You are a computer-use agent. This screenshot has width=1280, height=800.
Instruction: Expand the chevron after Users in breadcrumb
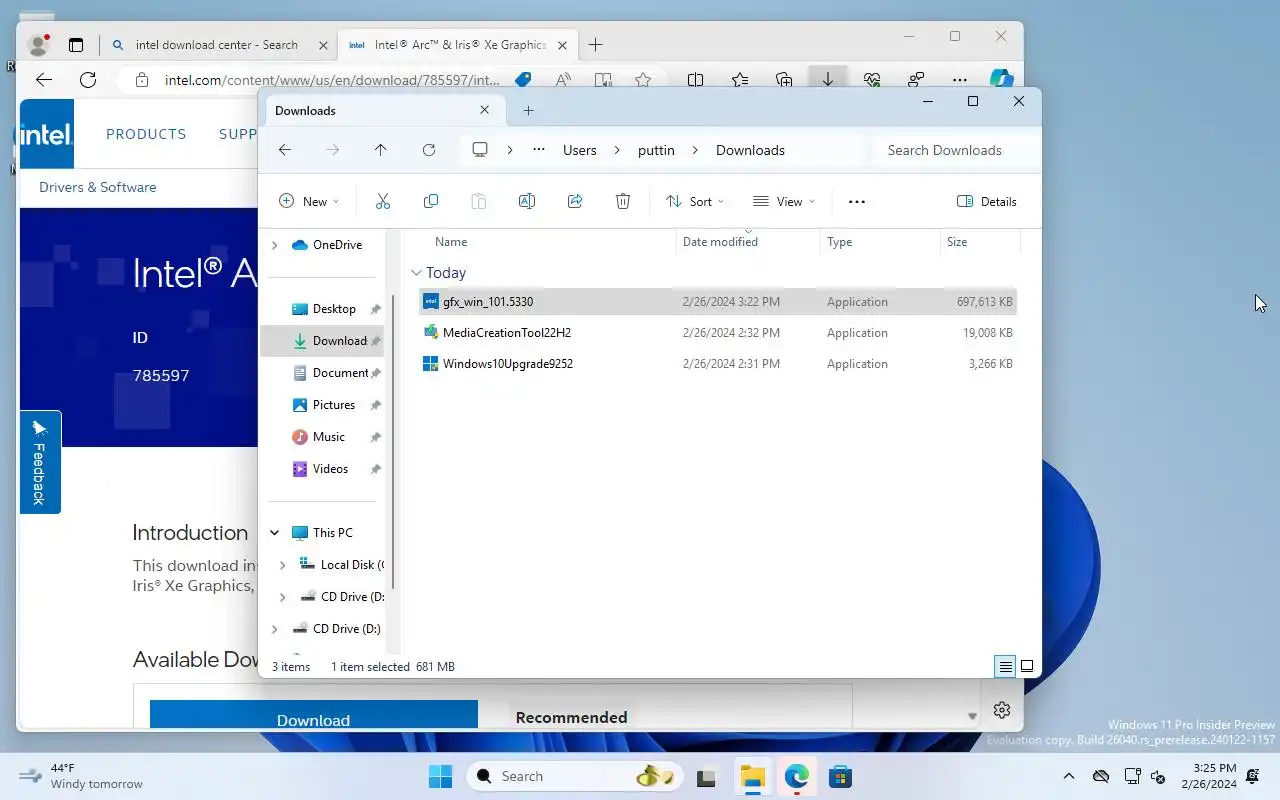pyautogui.click(x=618, y=150)
